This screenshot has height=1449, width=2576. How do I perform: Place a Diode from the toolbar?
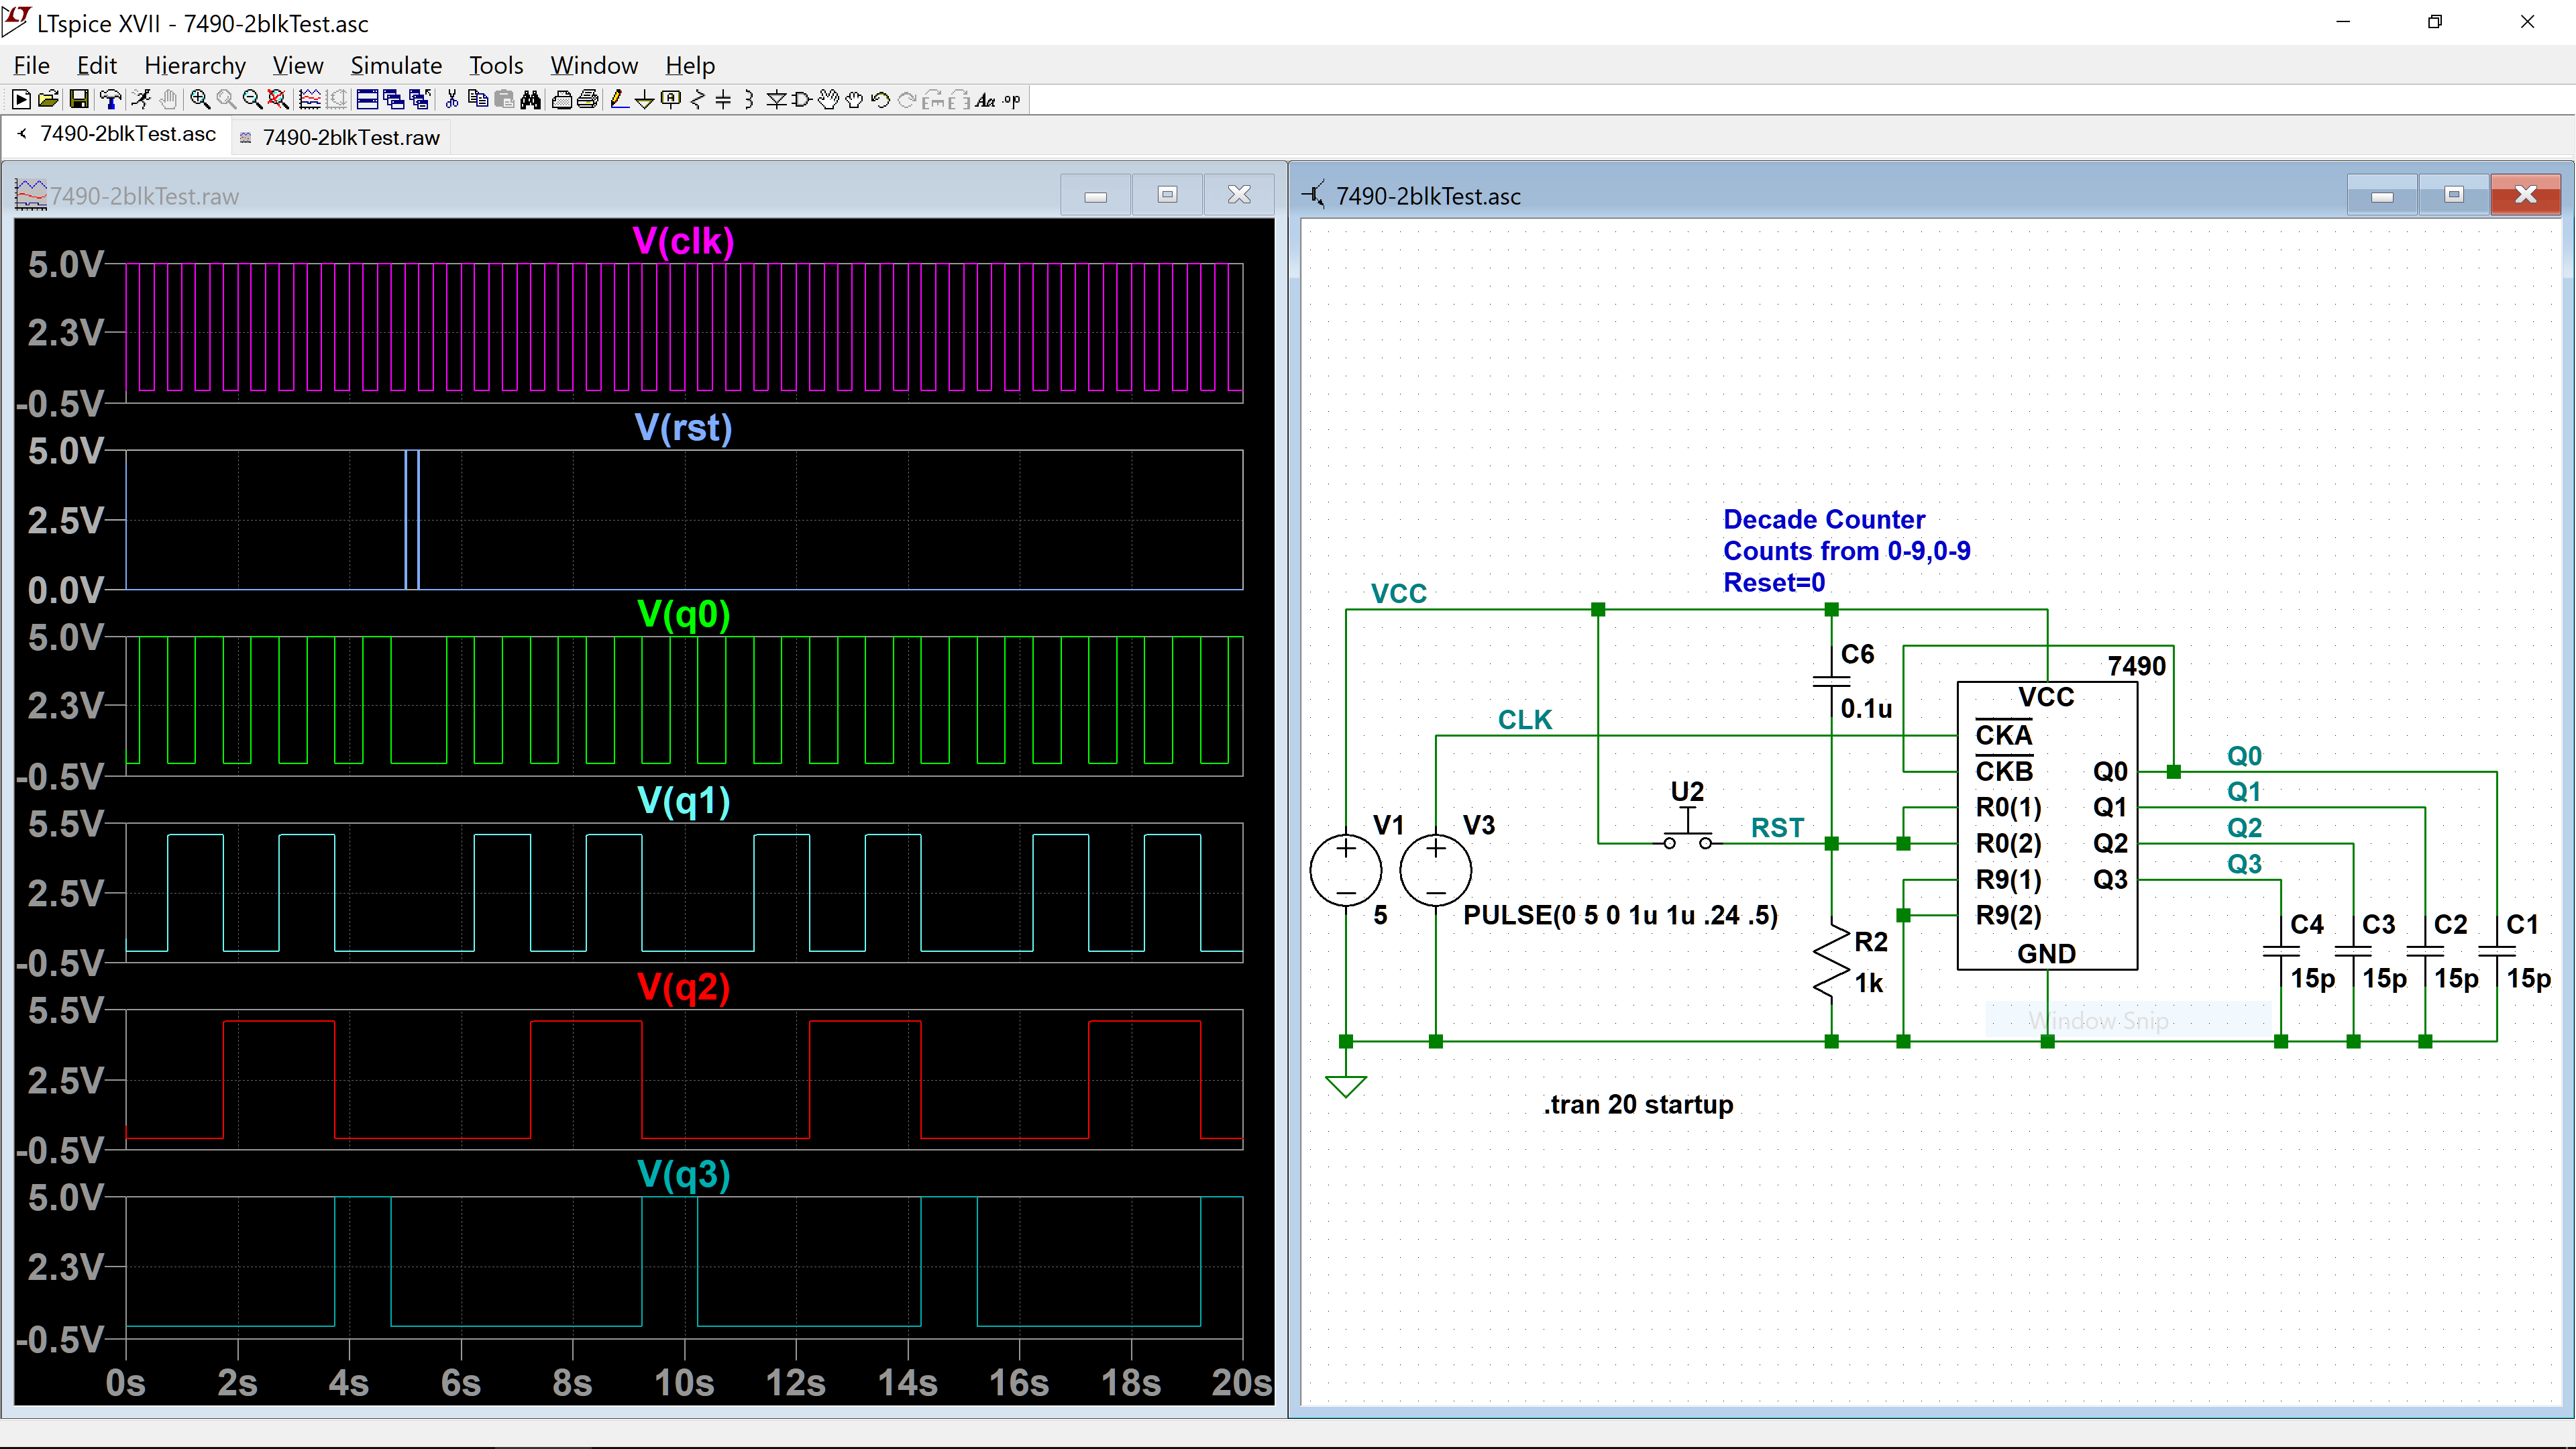coord(776,100)
